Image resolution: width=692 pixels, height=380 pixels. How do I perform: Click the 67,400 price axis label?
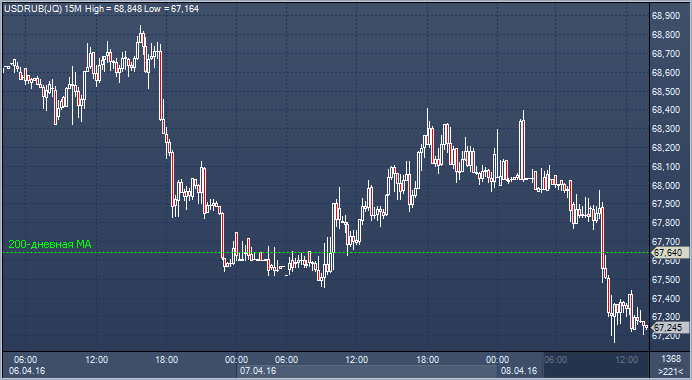[x=666, y=299]
